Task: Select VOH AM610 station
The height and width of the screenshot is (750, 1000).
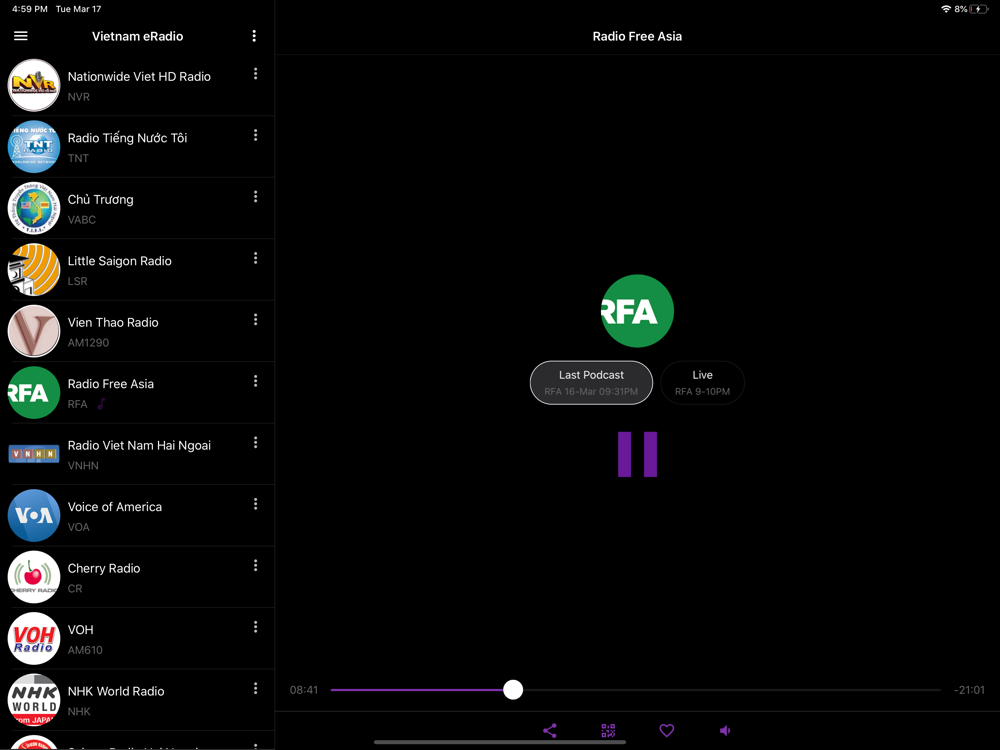Action: 137,638
